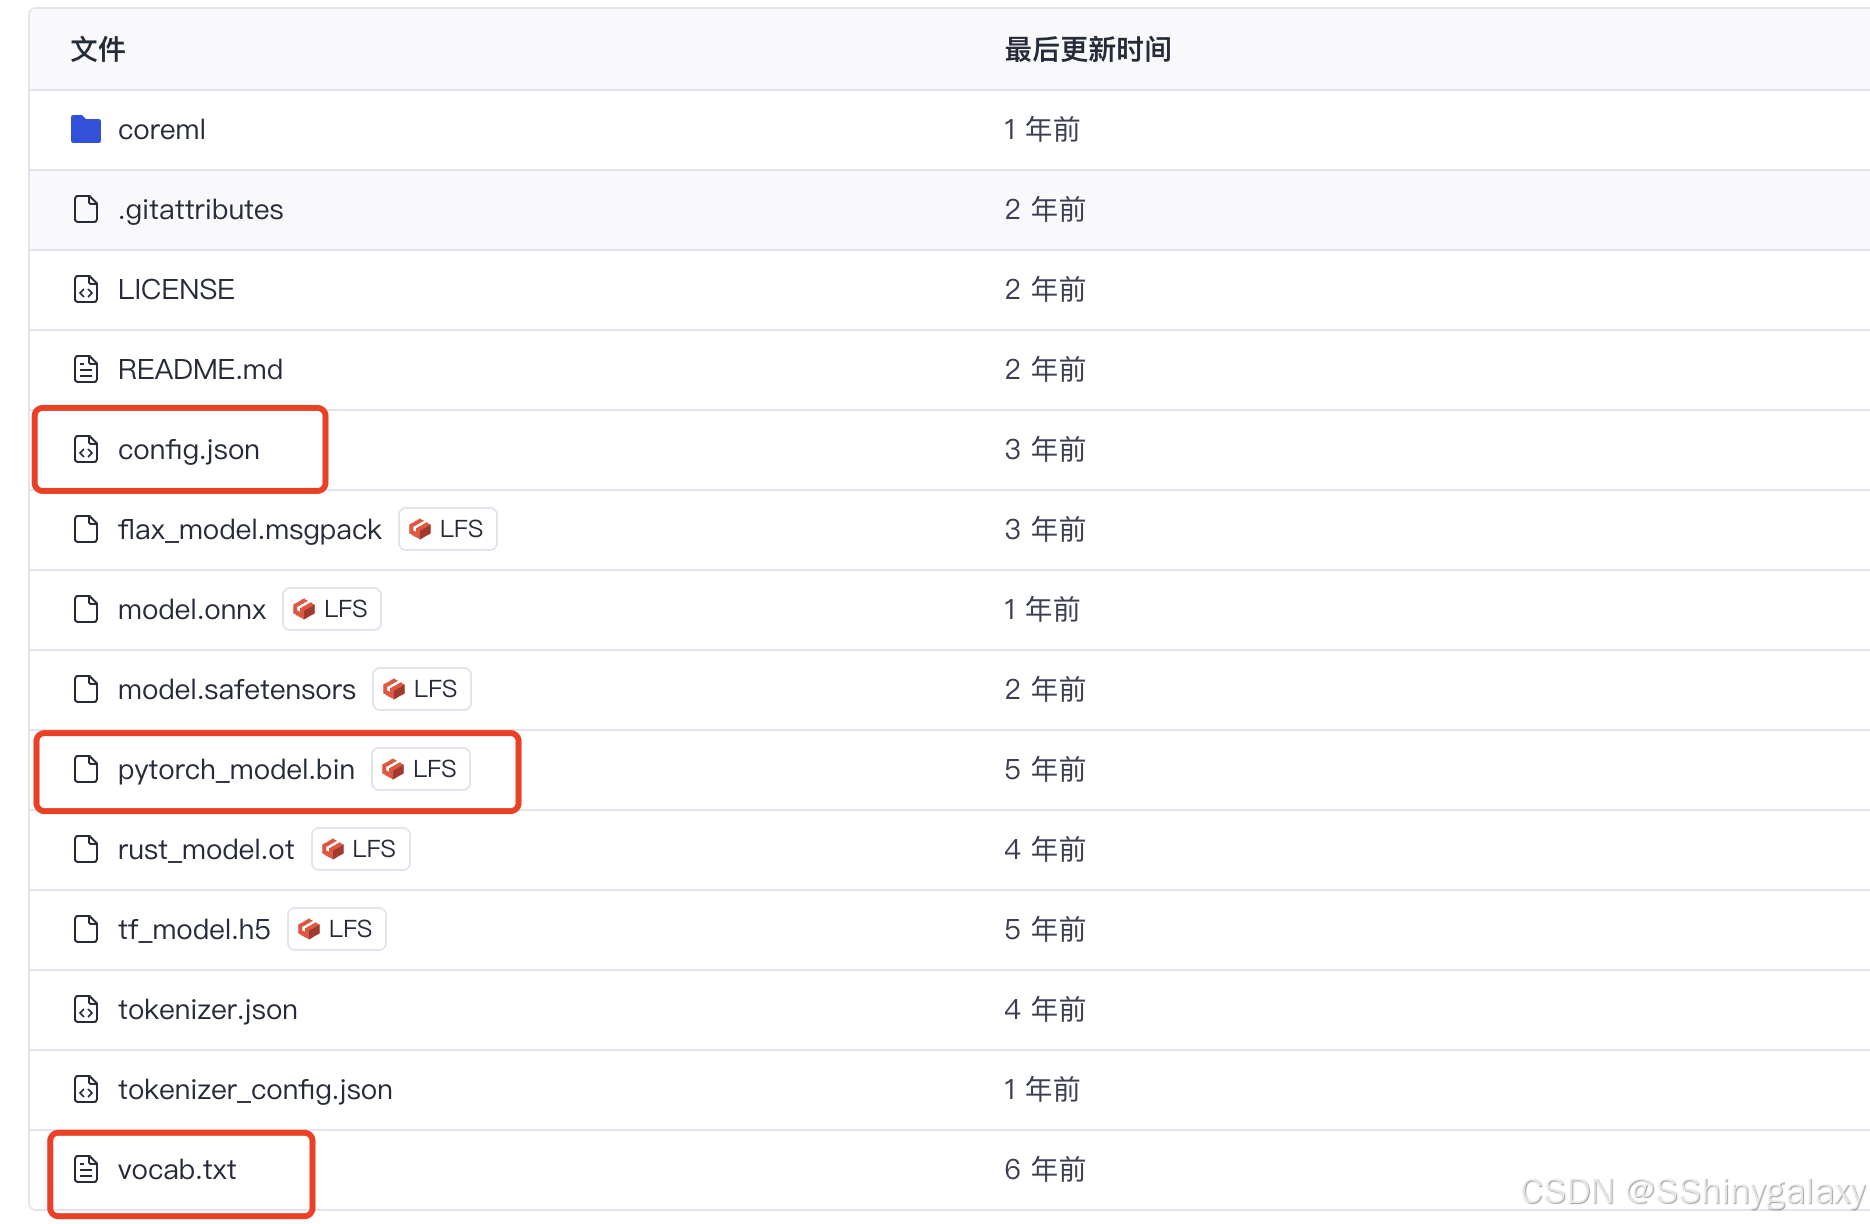Viewport: 1870px width, 1224px height.
Task: Click the LFS badge next to pytorch_model.bin
Action: coord(420,769)
